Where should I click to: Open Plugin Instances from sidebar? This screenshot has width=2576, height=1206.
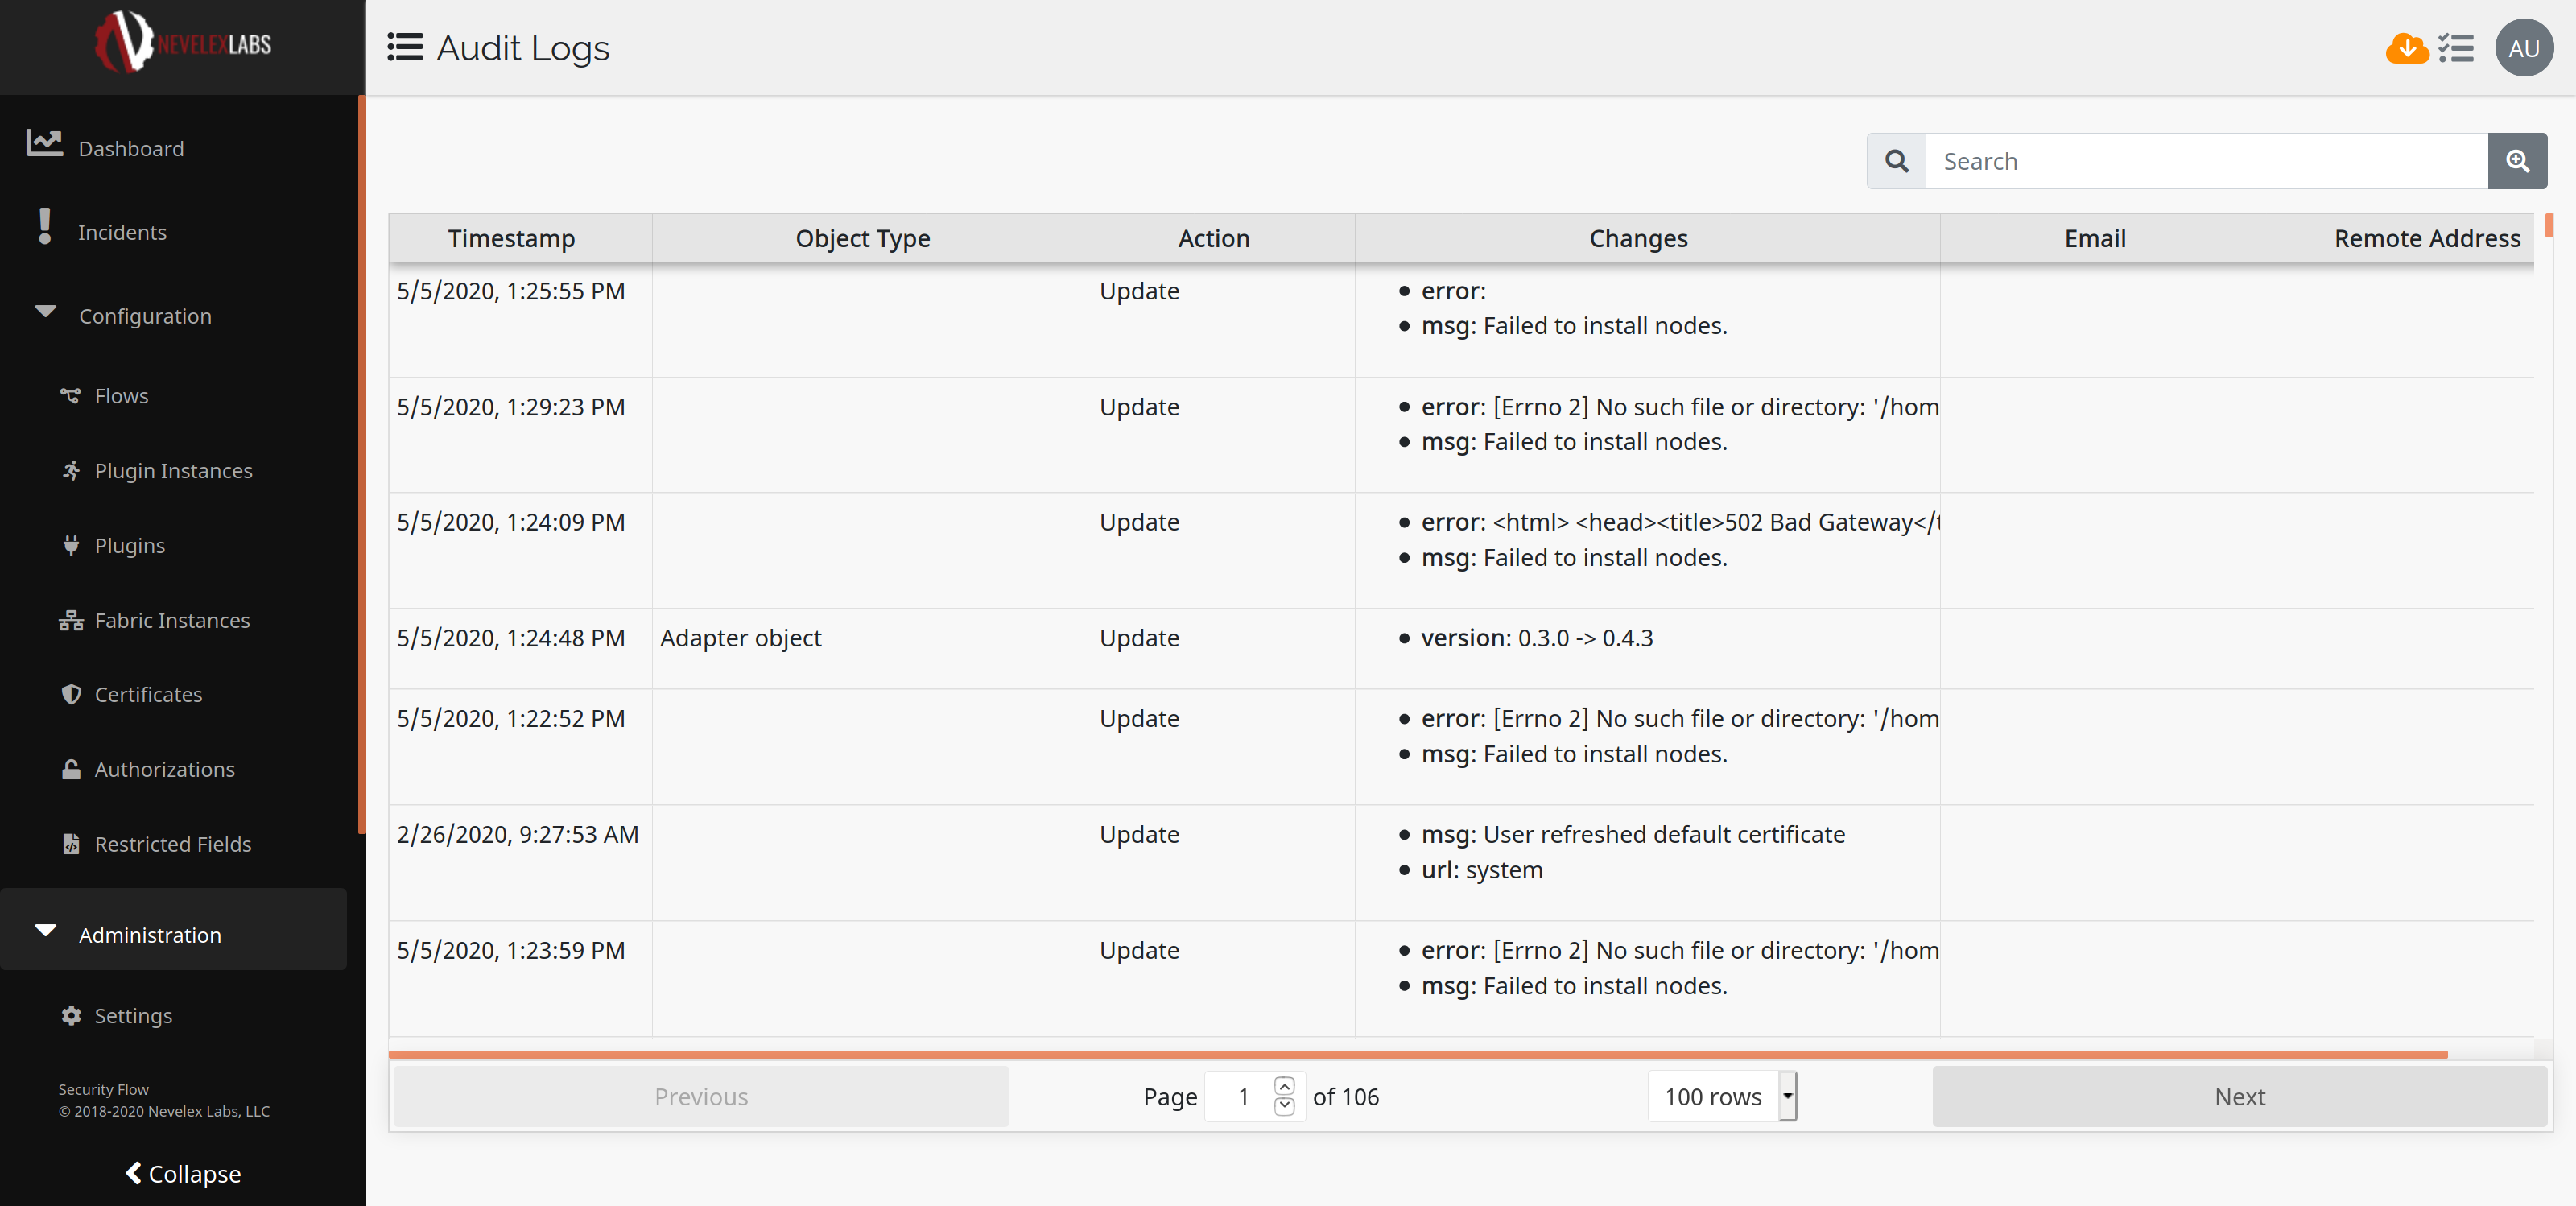tap(173, 471)
